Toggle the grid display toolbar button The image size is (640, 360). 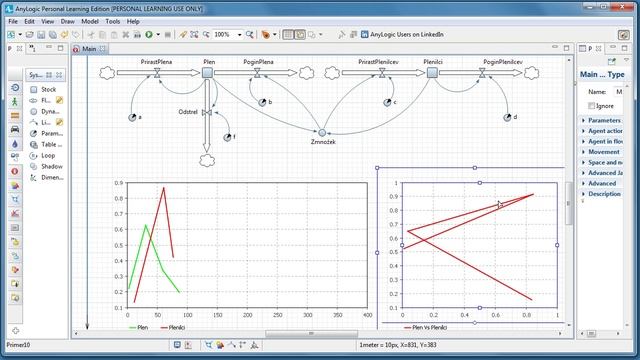coord(288,35)
